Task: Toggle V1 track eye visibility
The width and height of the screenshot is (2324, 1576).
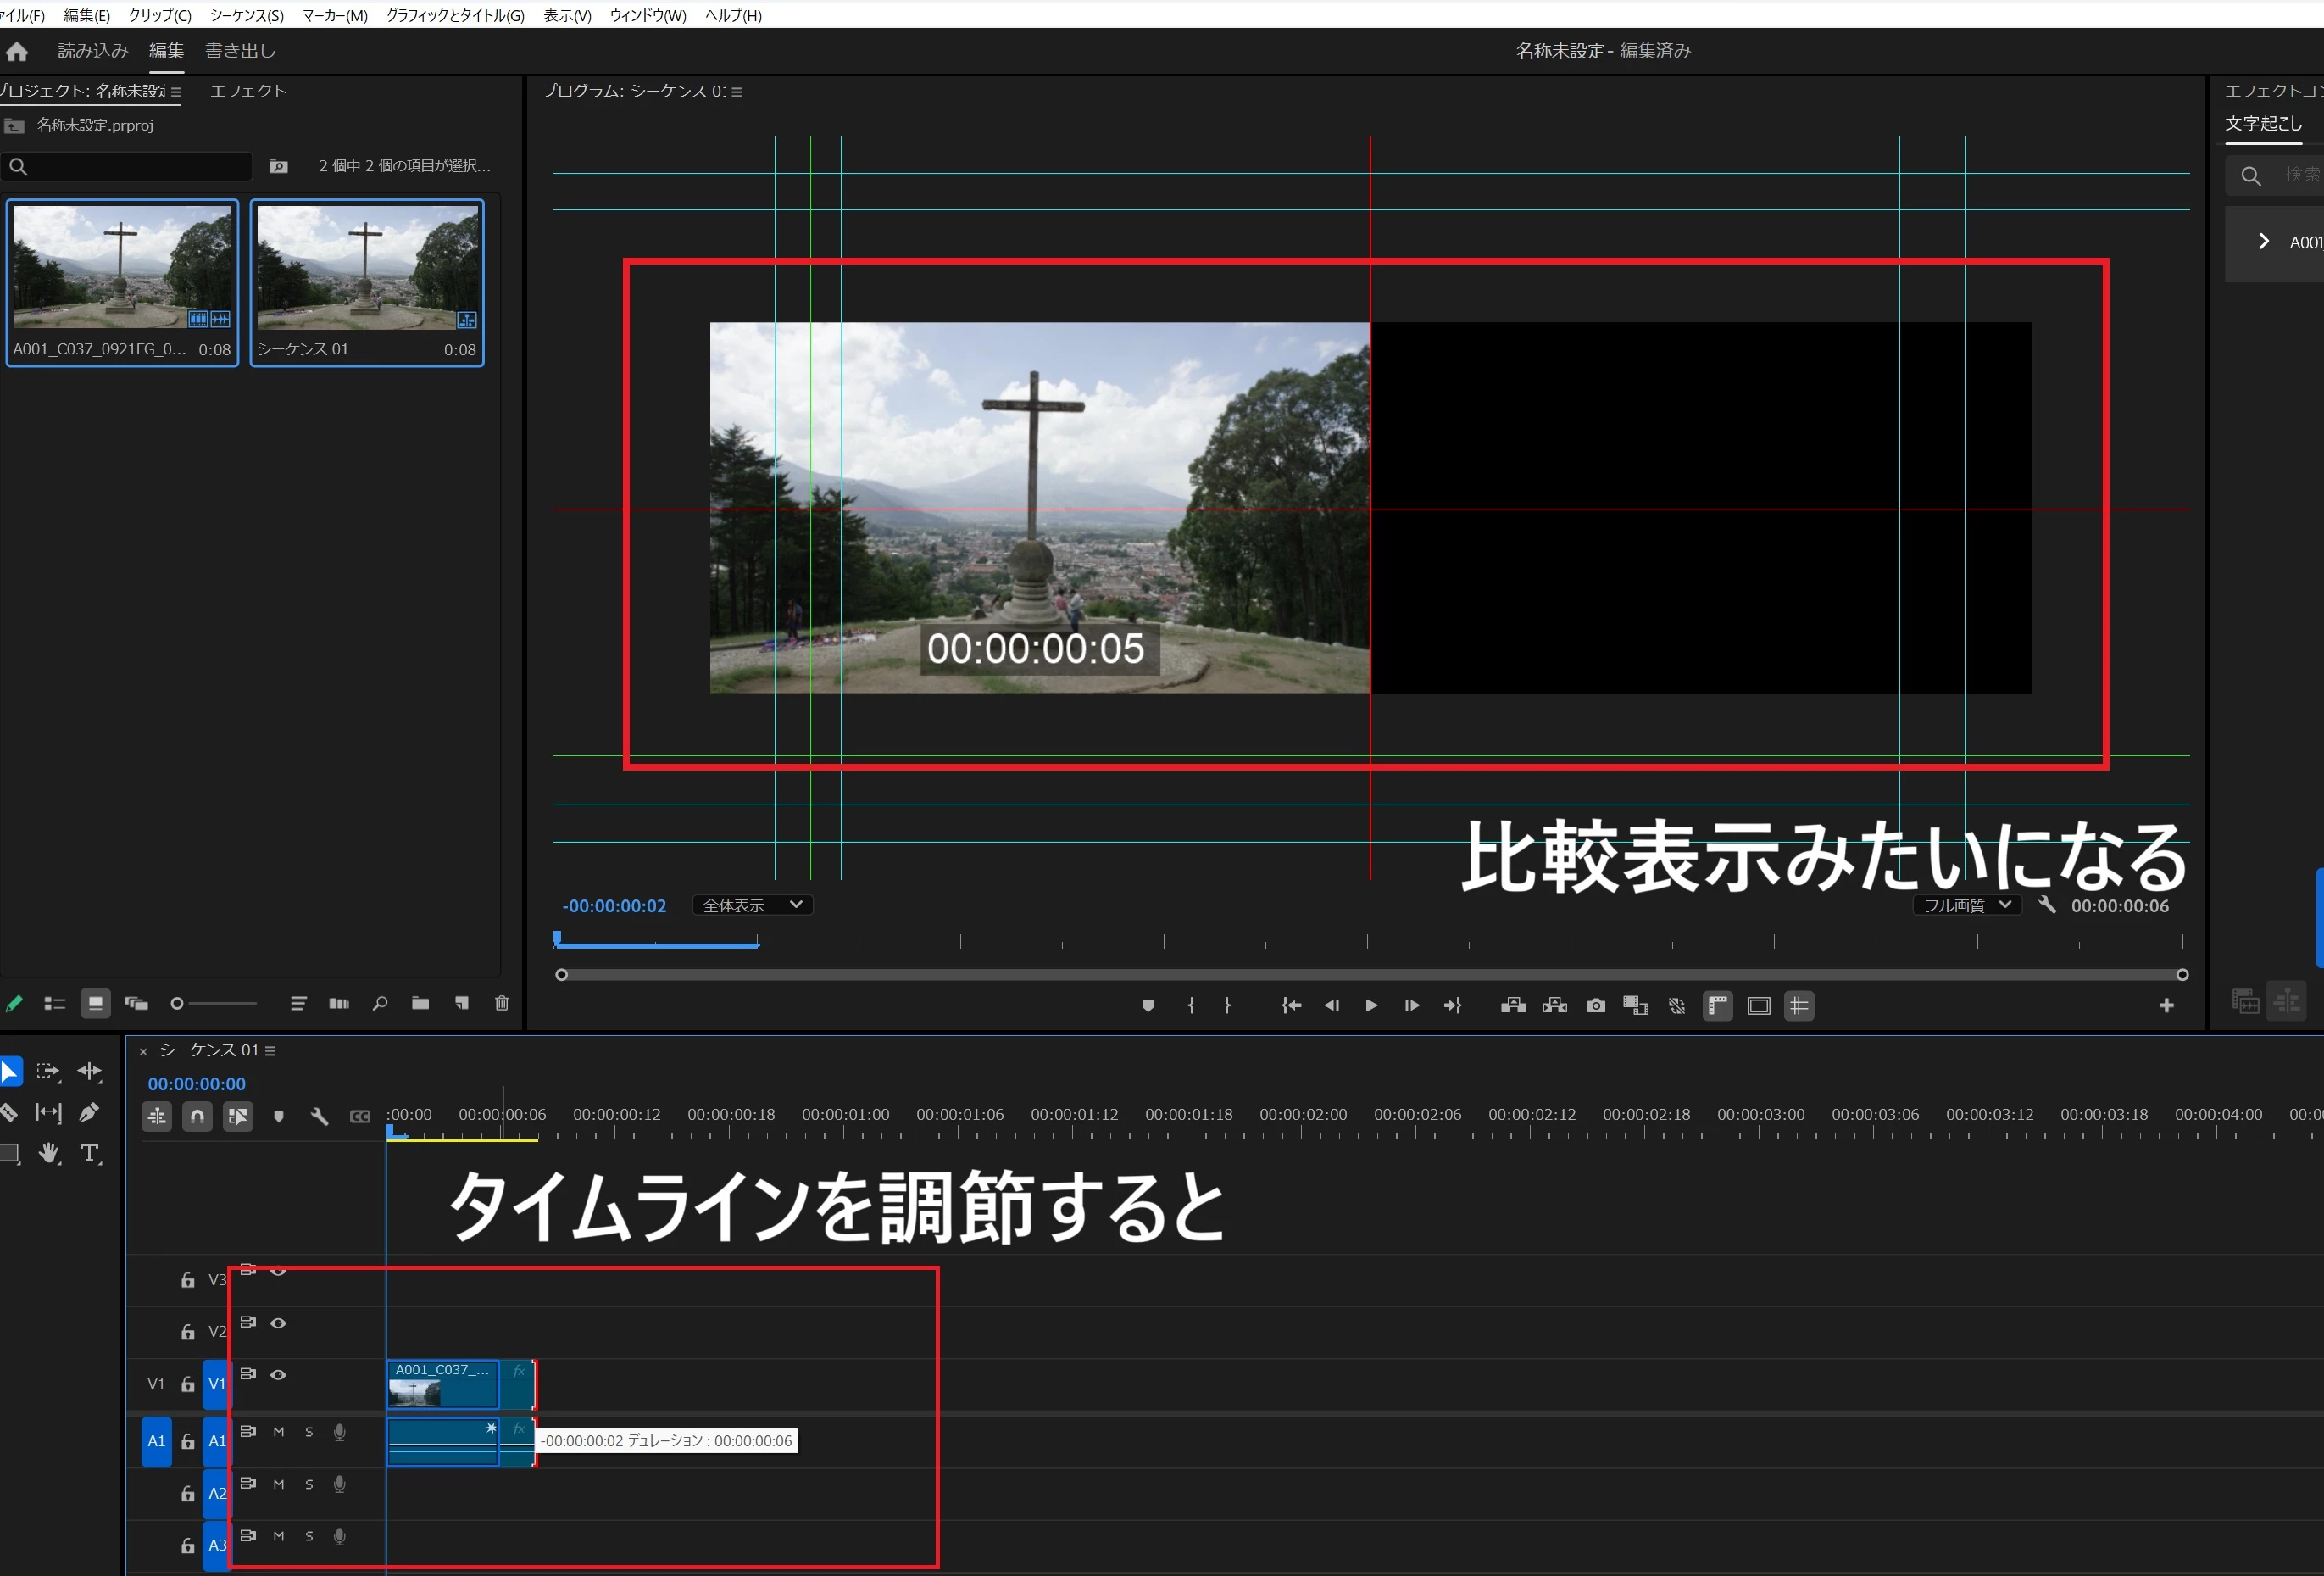Action: click(279, 1375)
